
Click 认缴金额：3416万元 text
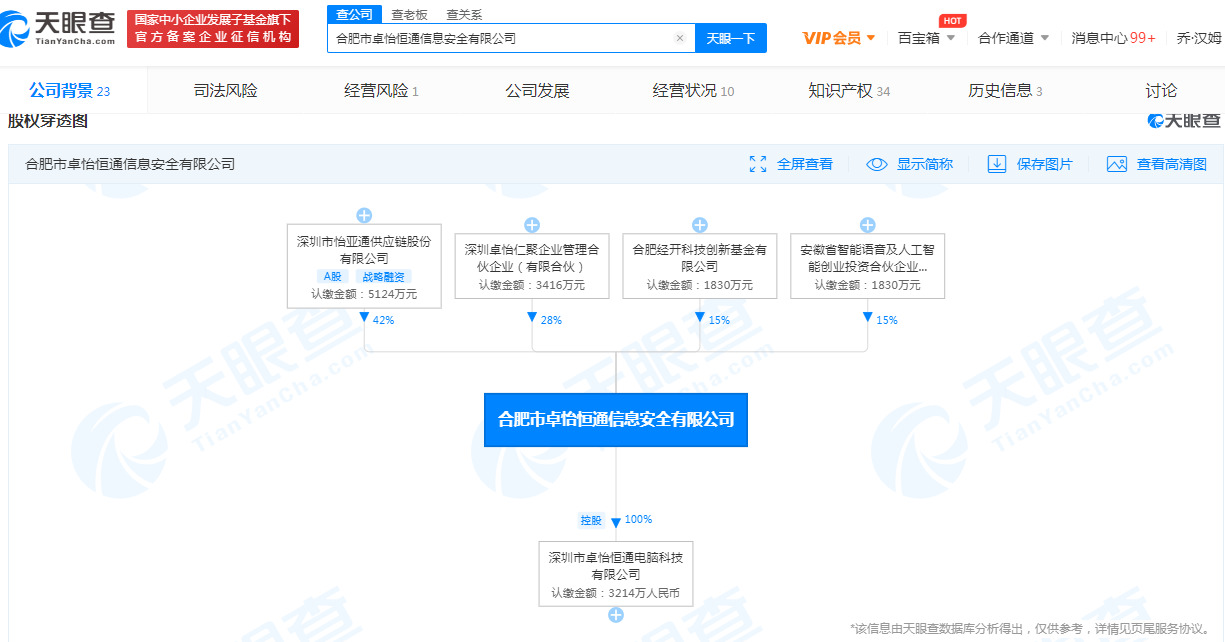(532, 285)
